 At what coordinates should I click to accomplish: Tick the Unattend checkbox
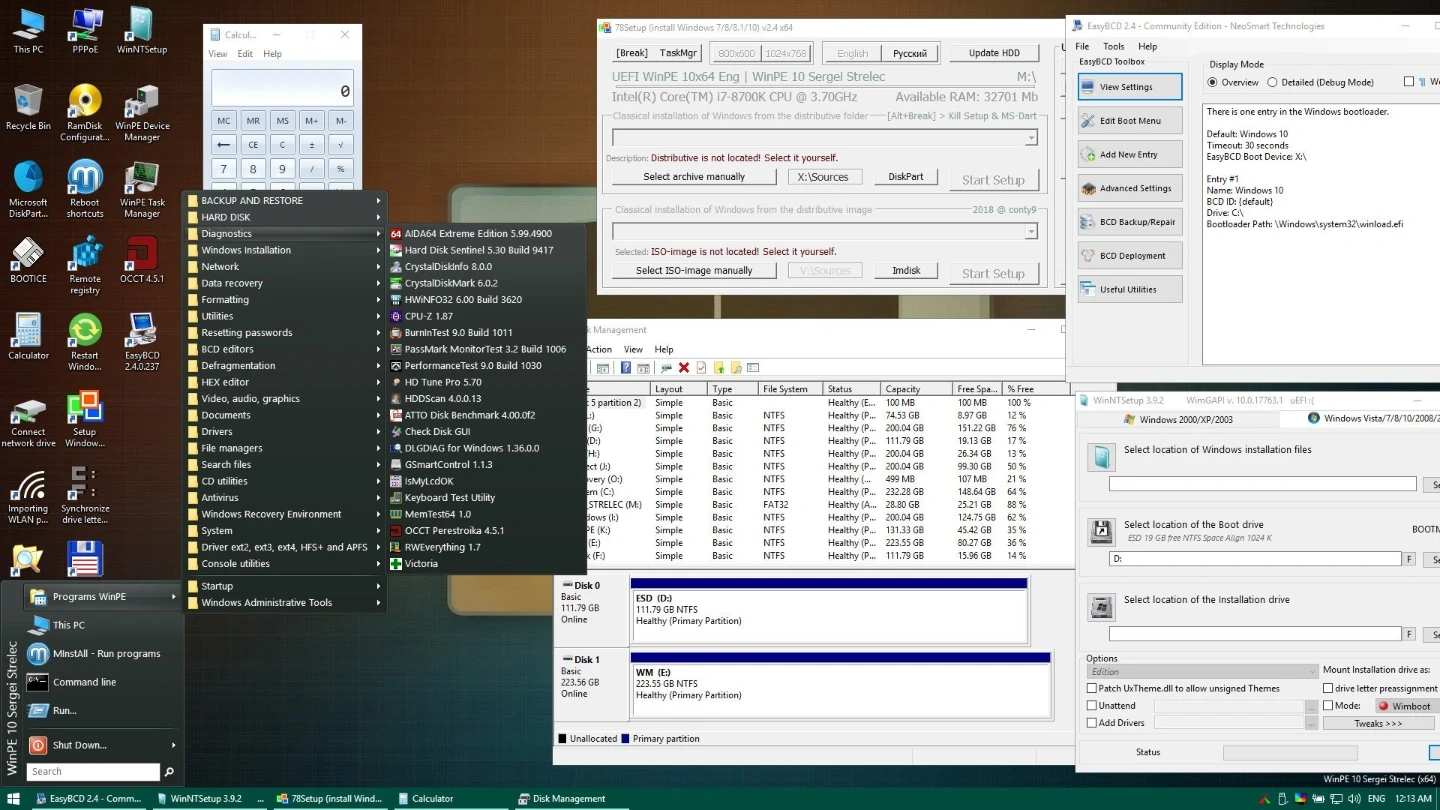(x=1092, y=706)
